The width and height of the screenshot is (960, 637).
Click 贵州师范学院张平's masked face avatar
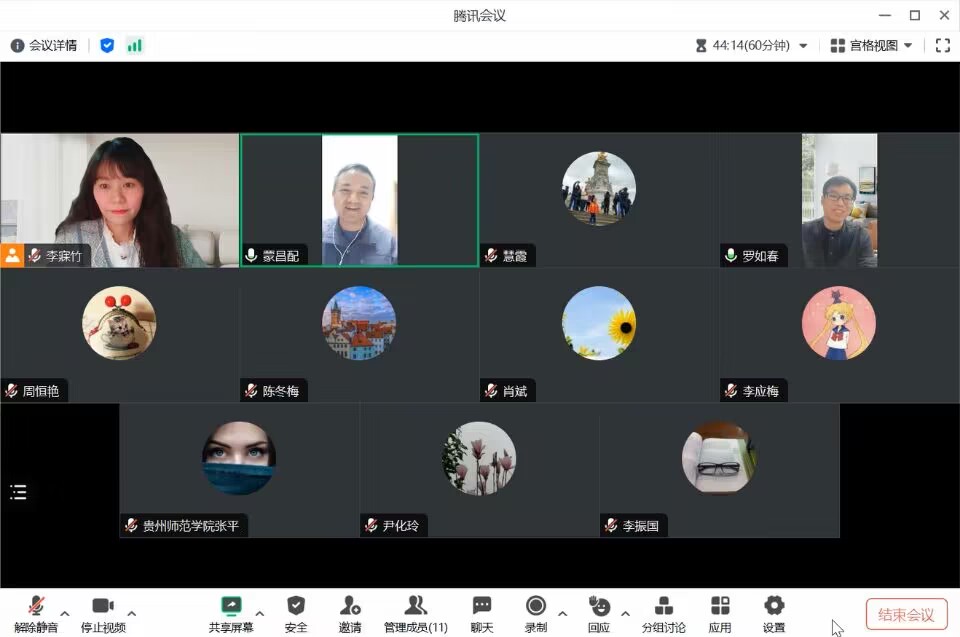tap(239, 458)
